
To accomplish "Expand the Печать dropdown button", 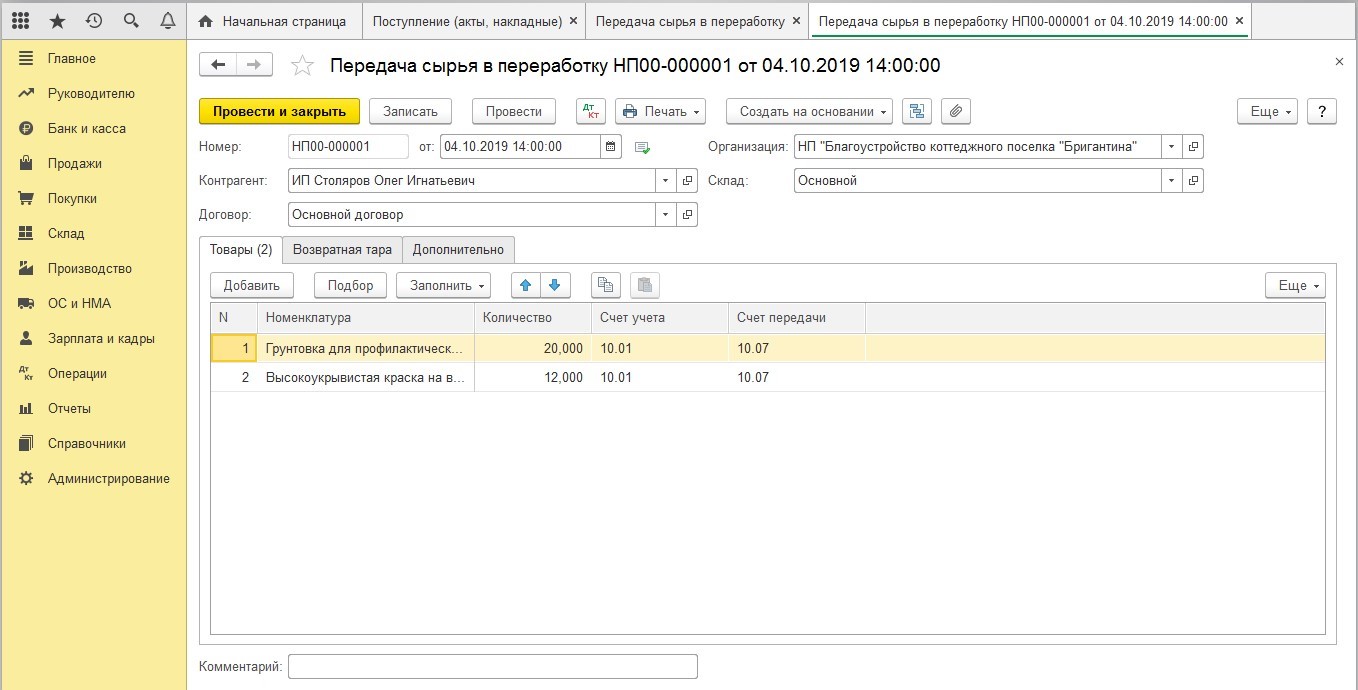I will pos(660,111).
